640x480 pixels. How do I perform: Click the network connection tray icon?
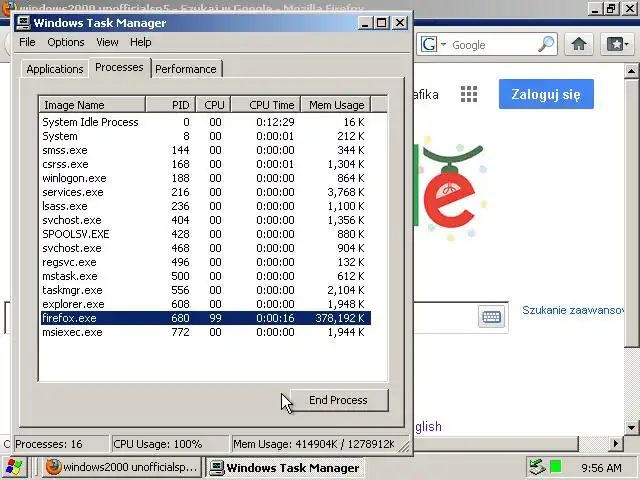(537, 467)
